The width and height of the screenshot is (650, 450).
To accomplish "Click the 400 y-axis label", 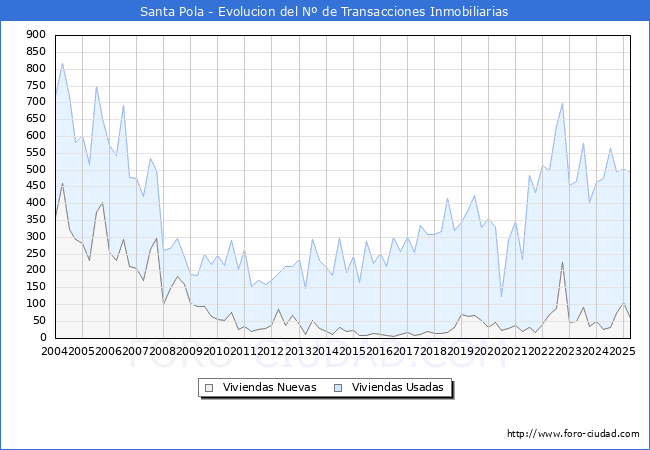I will point(36,203).
